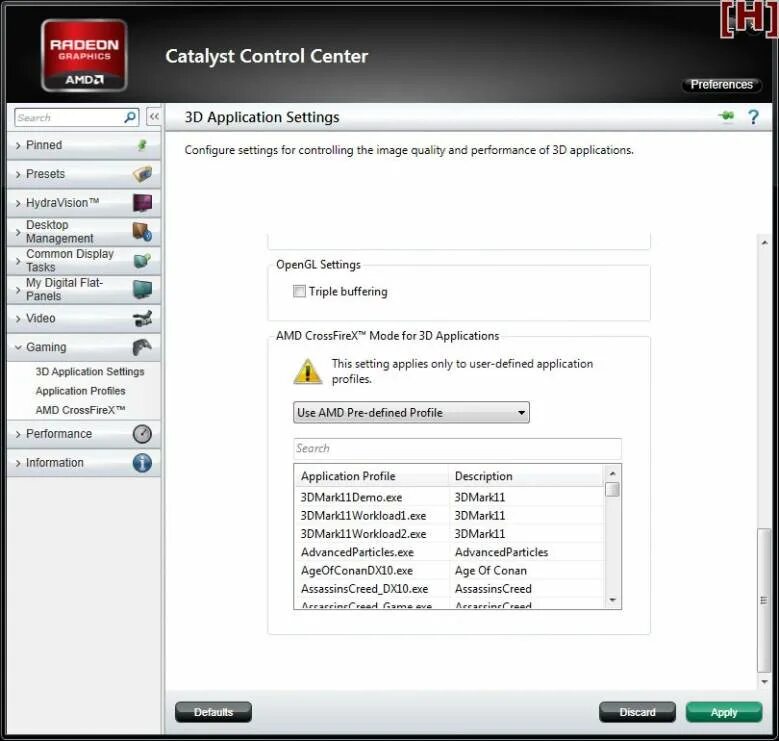Click the Pinned green pushpin icon
The width and height of the screenshot is (779, 741).
point(142,145)
